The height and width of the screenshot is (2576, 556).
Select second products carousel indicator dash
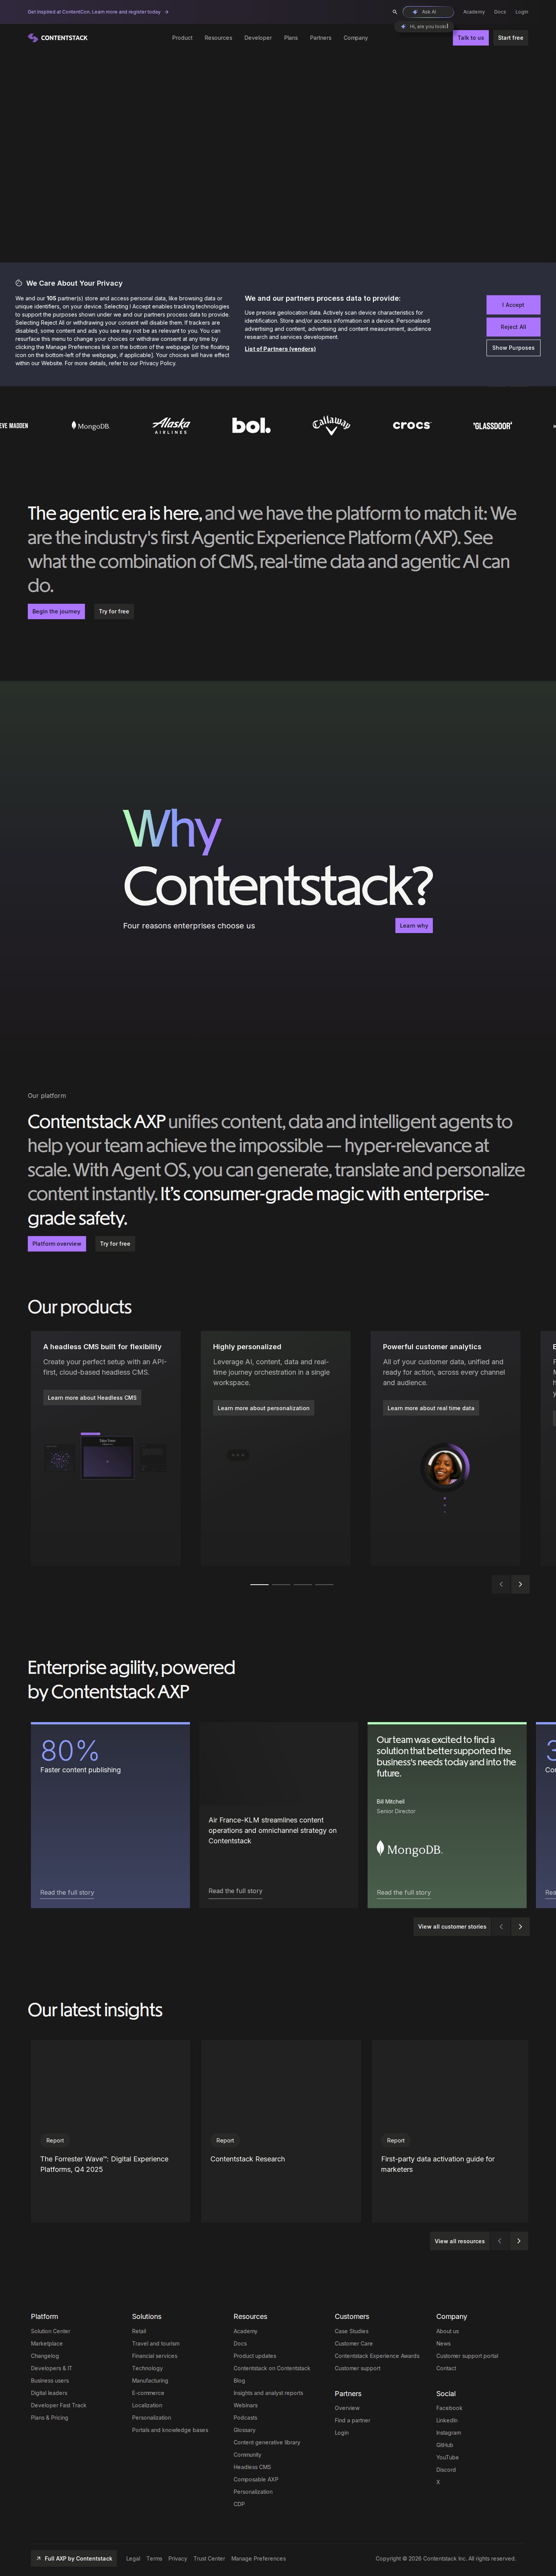(x=281, y=1584)
